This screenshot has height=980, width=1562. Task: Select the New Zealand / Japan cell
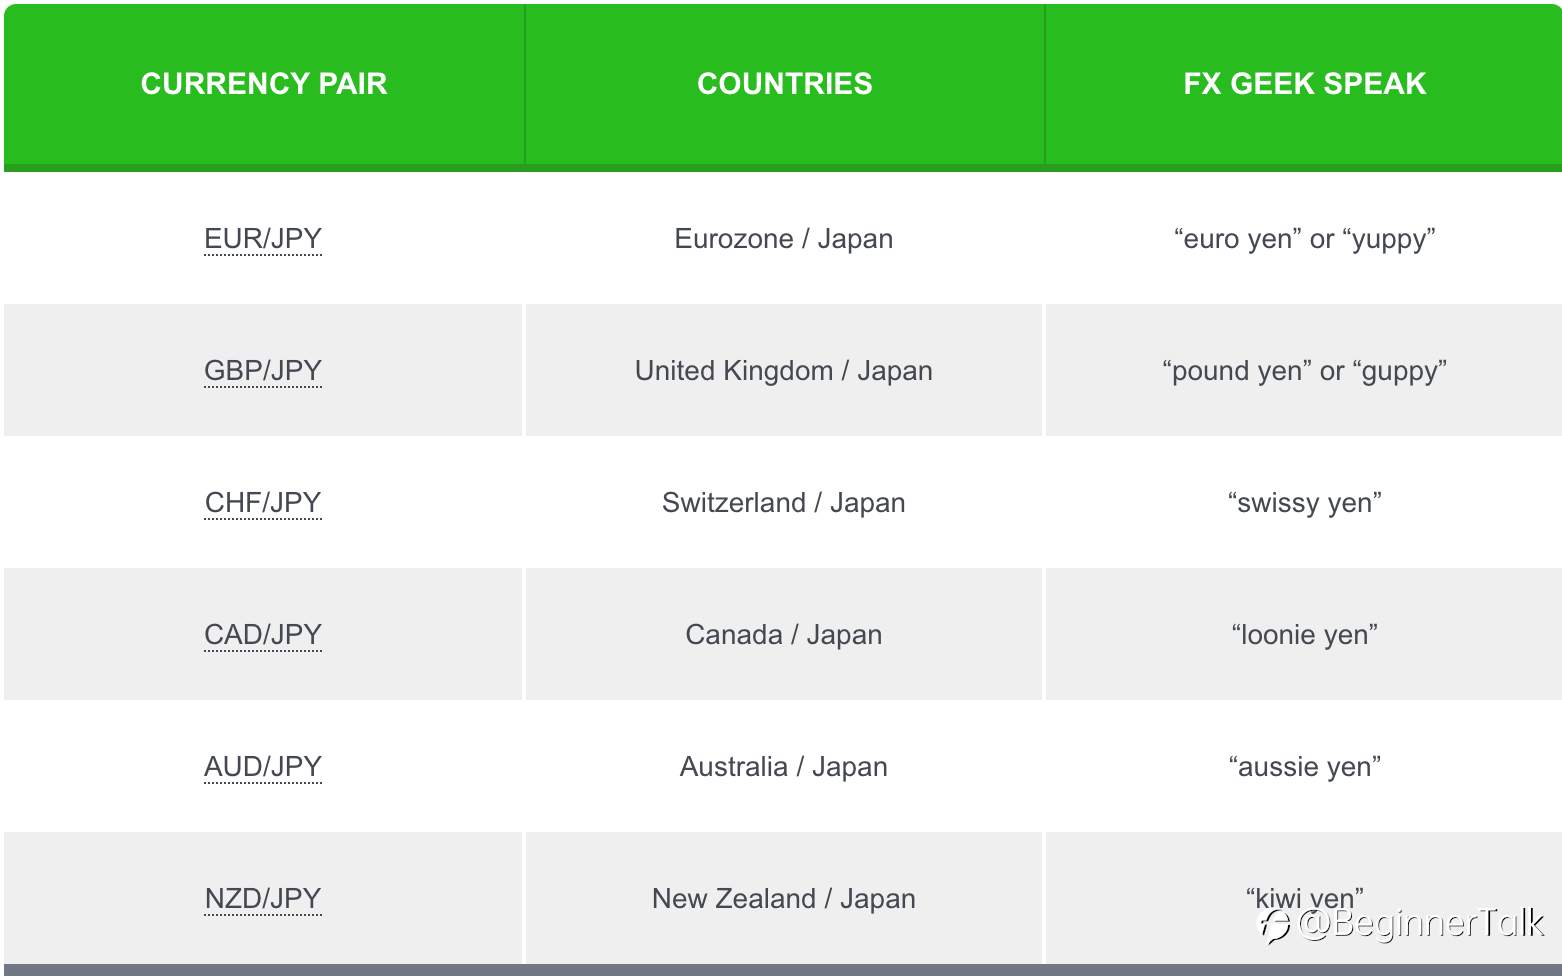pyautogui.click(x=784, y=899)
